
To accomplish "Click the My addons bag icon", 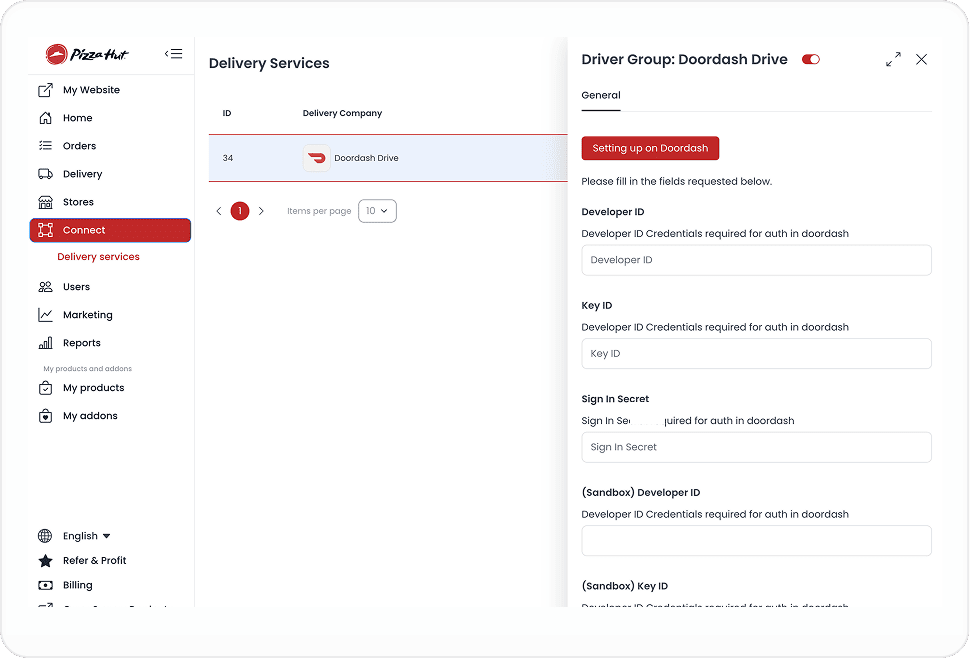I will [45, 416].
